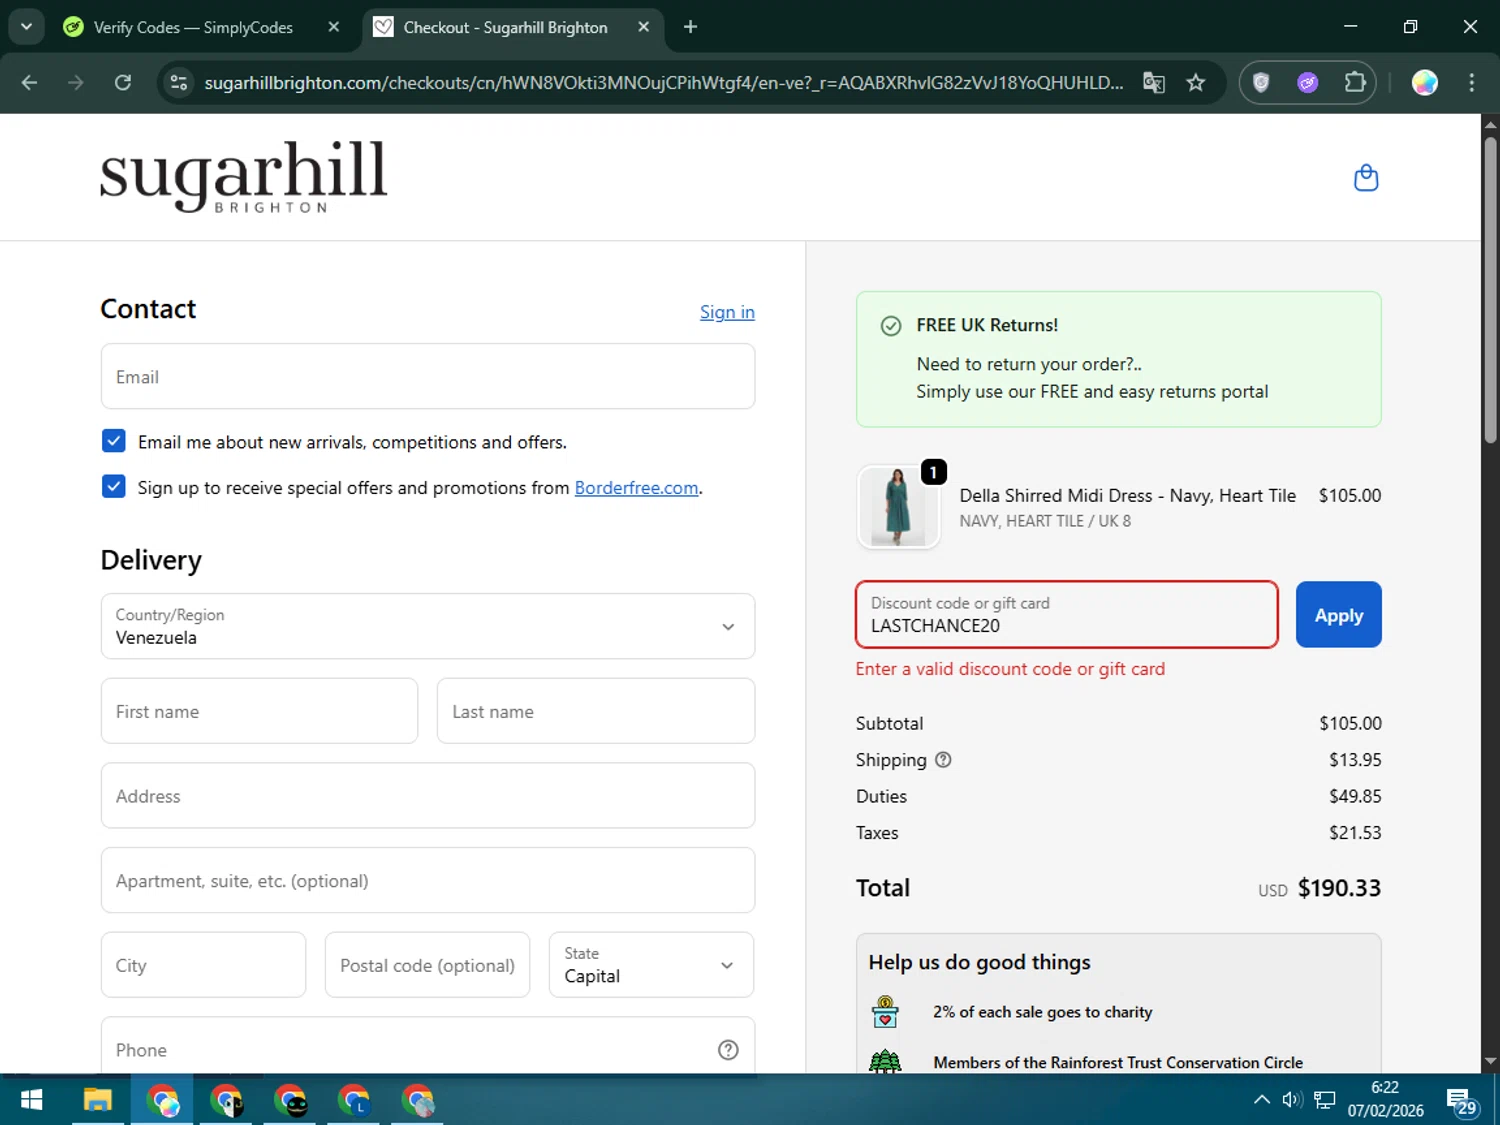
Task: Click the Last name field
Action: (x=596, y=711)
